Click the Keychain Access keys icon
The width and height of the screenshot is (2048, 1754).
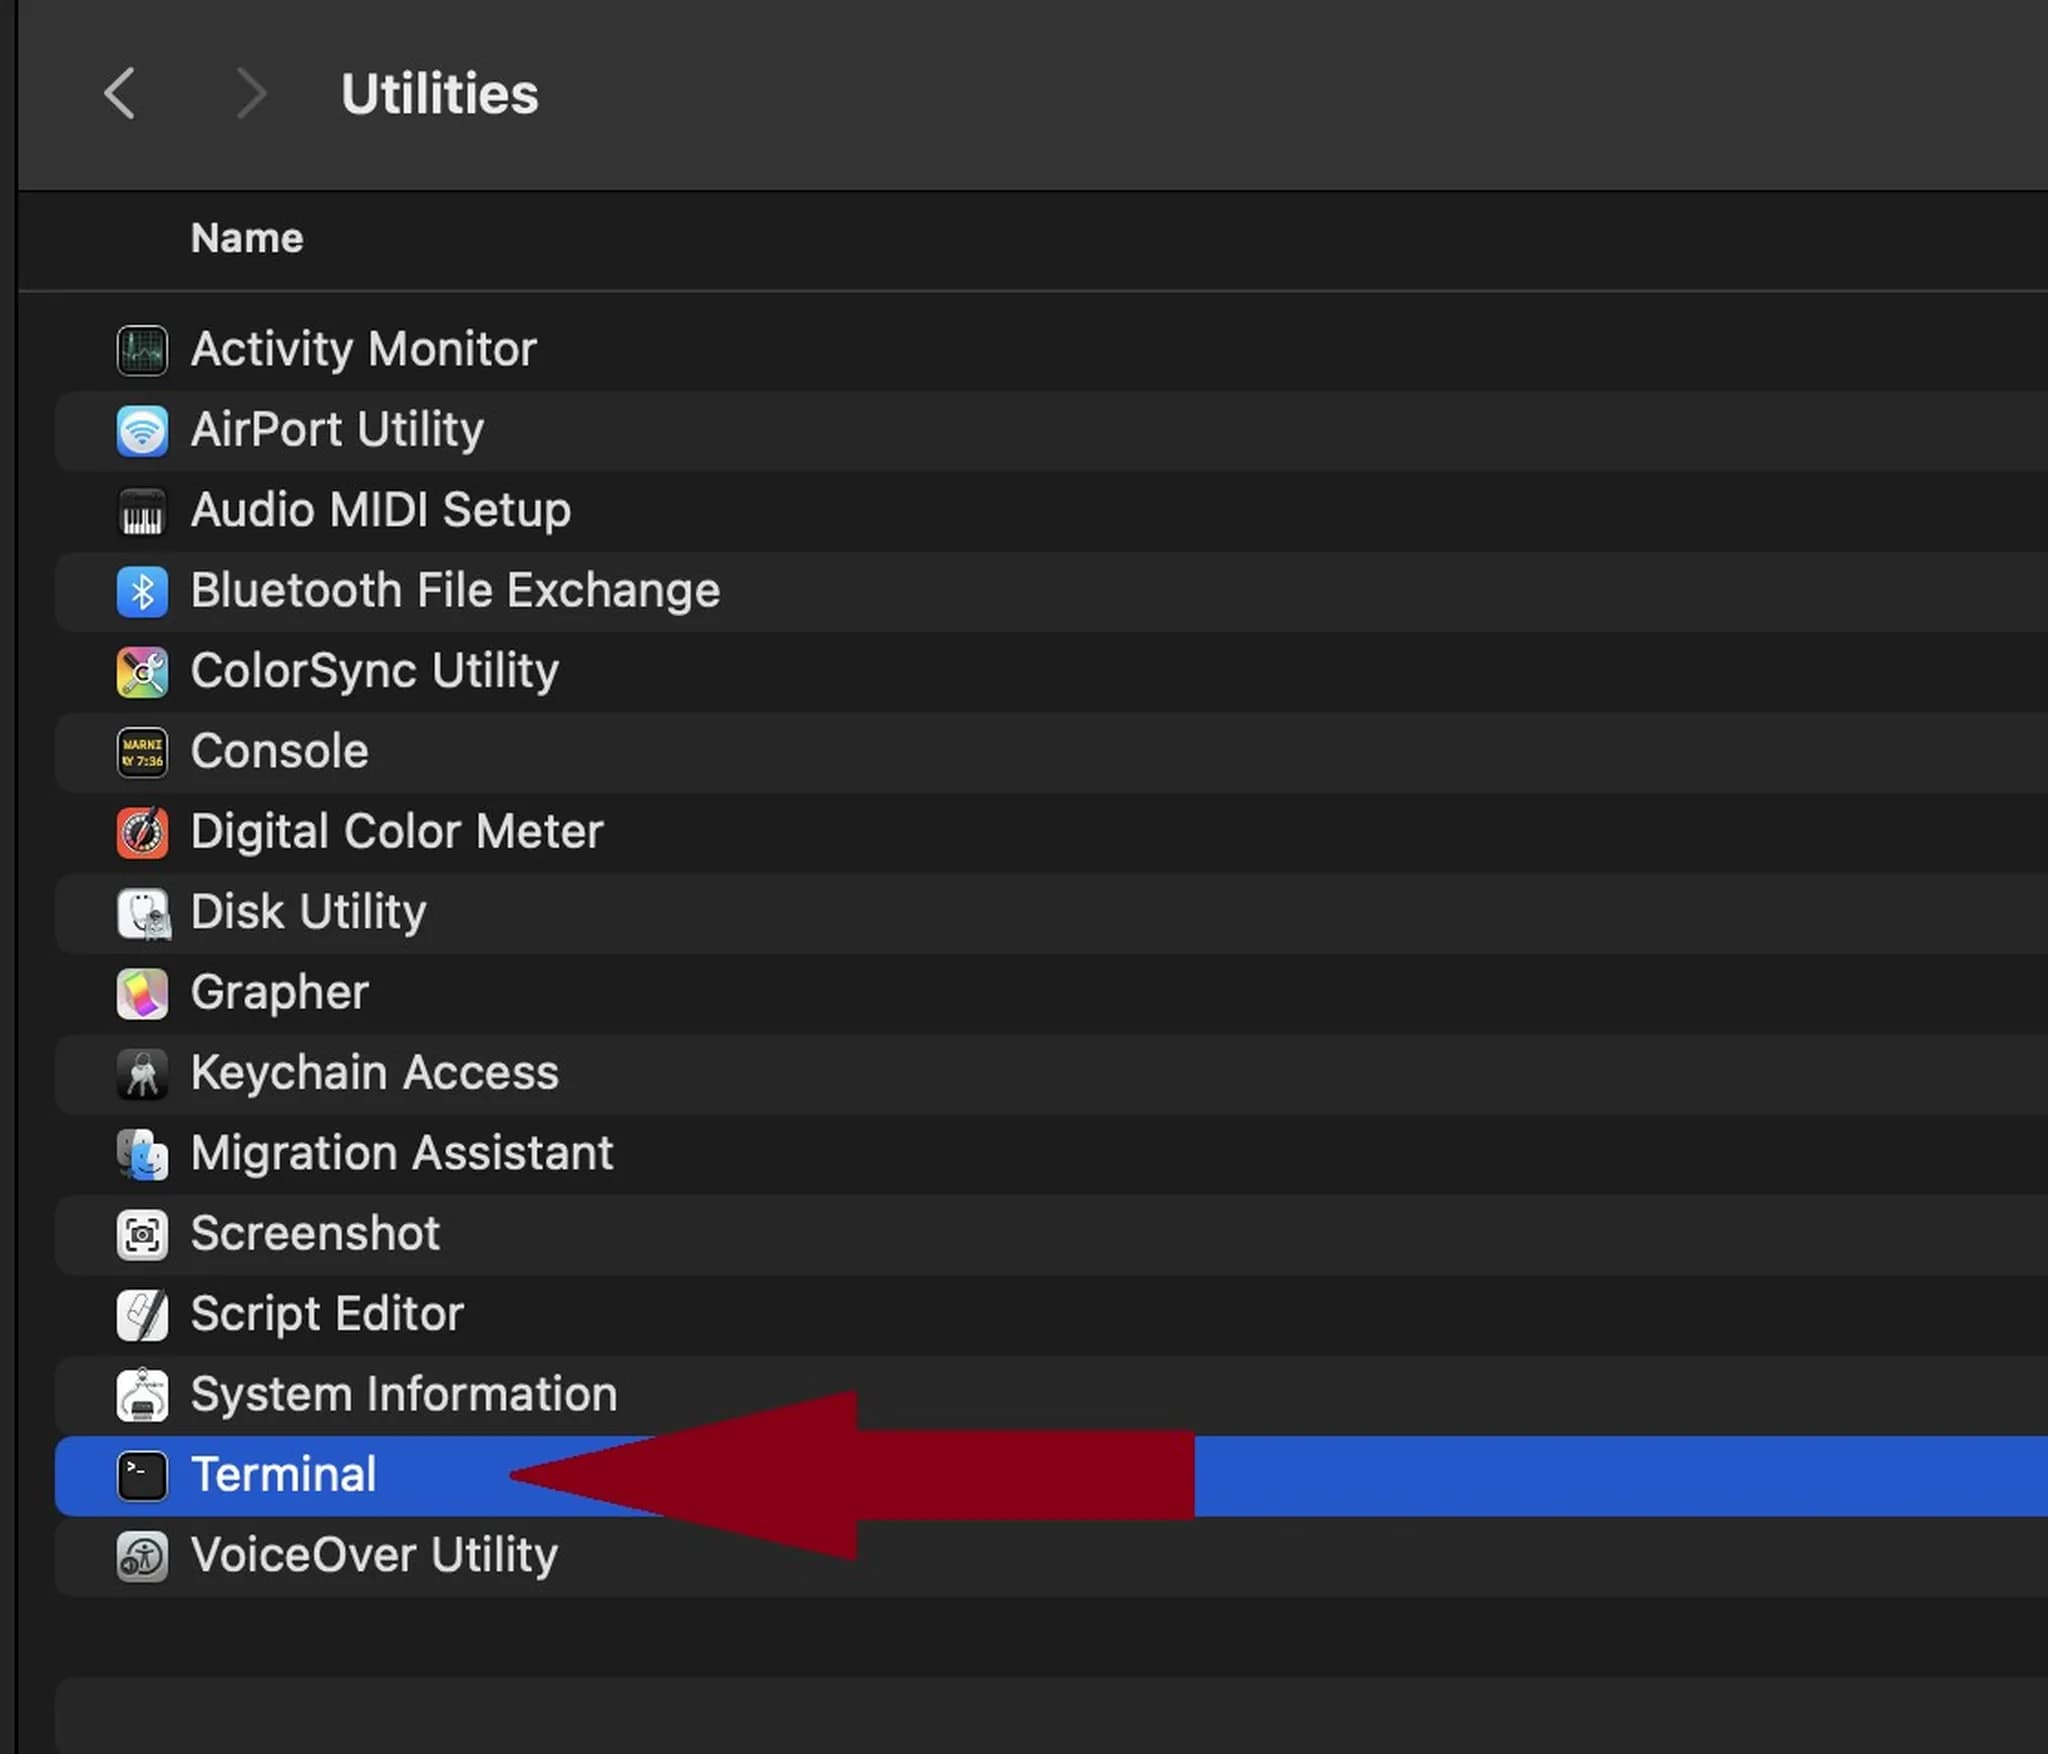coord(142,1074)
